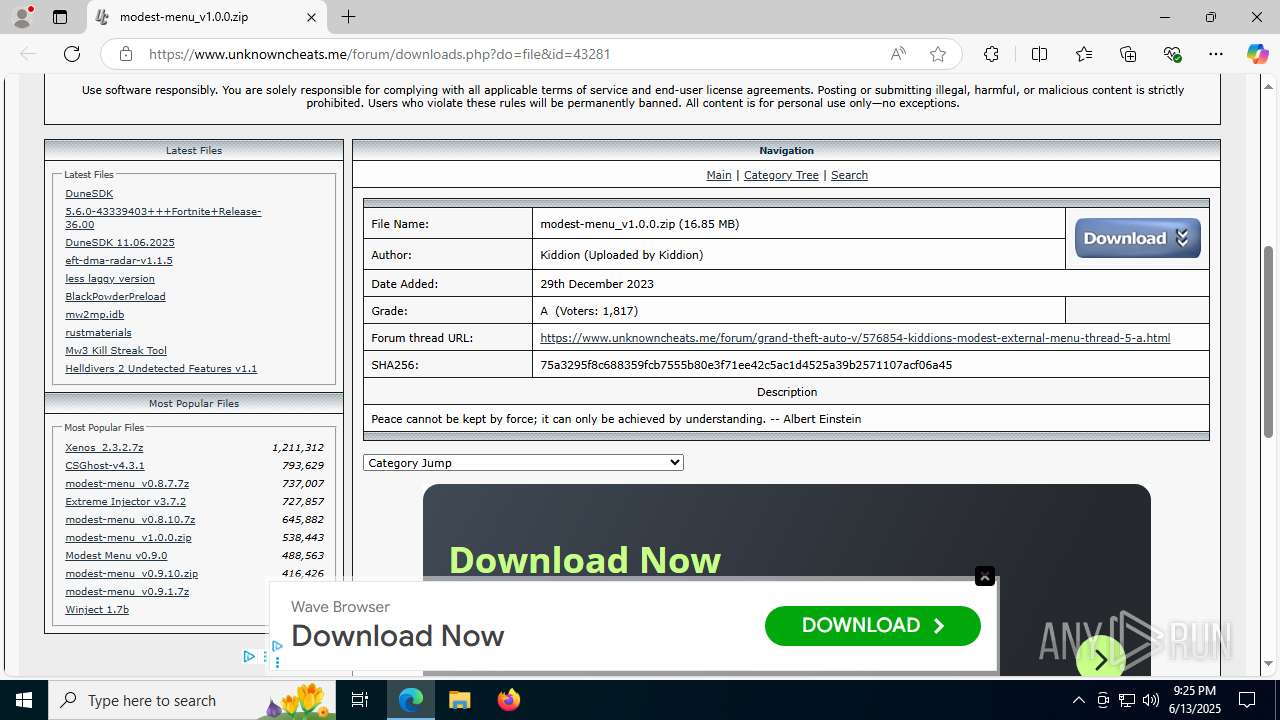This screenshot has height=720, width=1280.
Task: Show hidden tray icons
Action: point(1078,700)
